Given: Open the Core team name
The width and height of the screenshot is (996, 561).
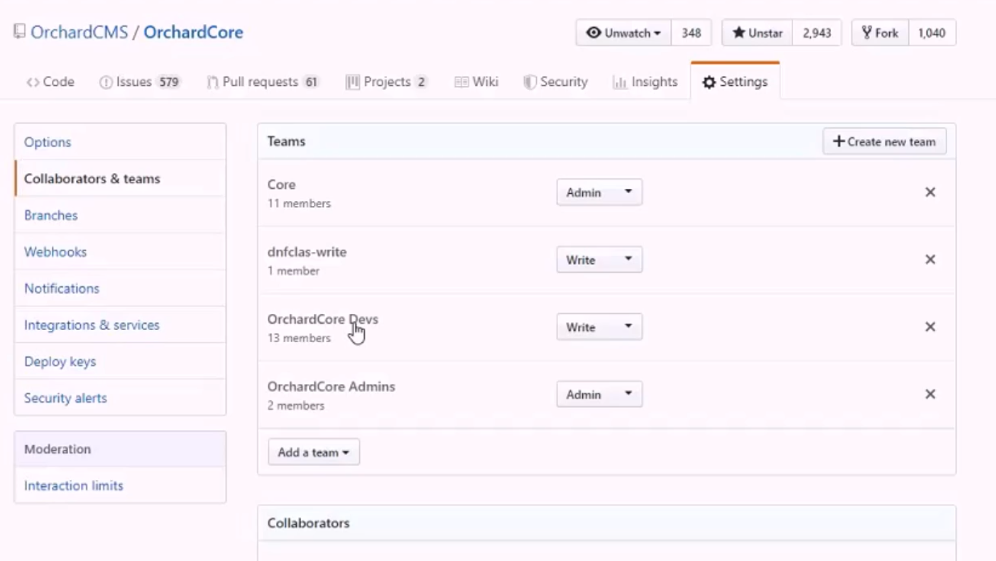Looking at the screenshot, I should click(x=281, y=184).
